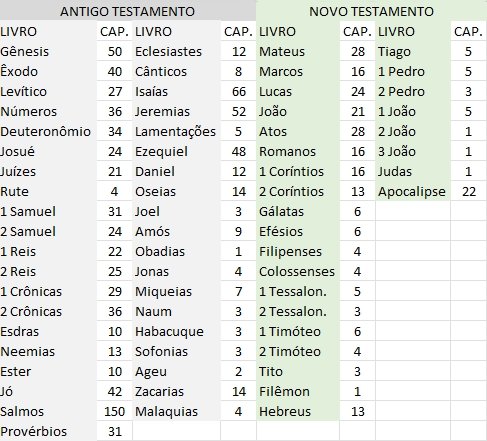487x441 pixels.
Task: Select the empty cell below Apocalipse
Action: (x=413, y=211)
